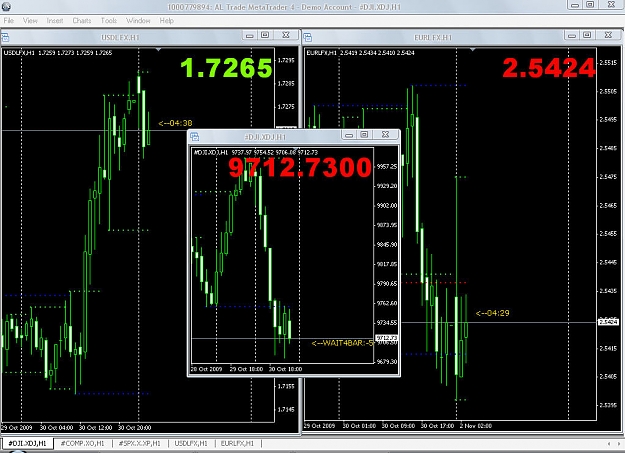
Task: Open the Tools menu
Action: point(108,20)
